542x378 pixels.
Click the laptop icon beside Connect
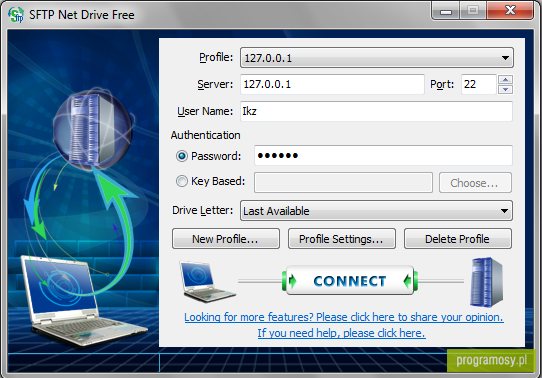207,282
